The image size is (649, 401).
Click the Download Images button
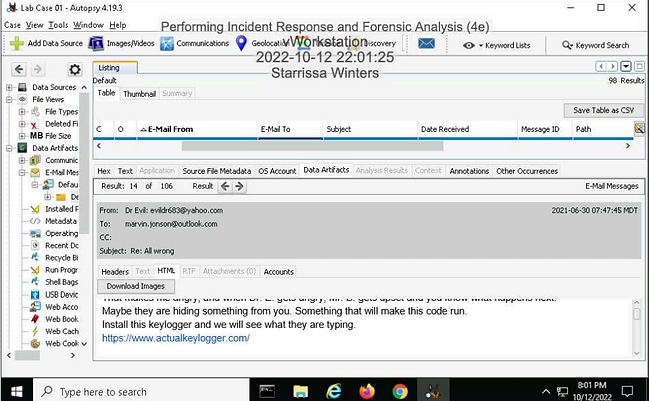[x=136, y=286]
